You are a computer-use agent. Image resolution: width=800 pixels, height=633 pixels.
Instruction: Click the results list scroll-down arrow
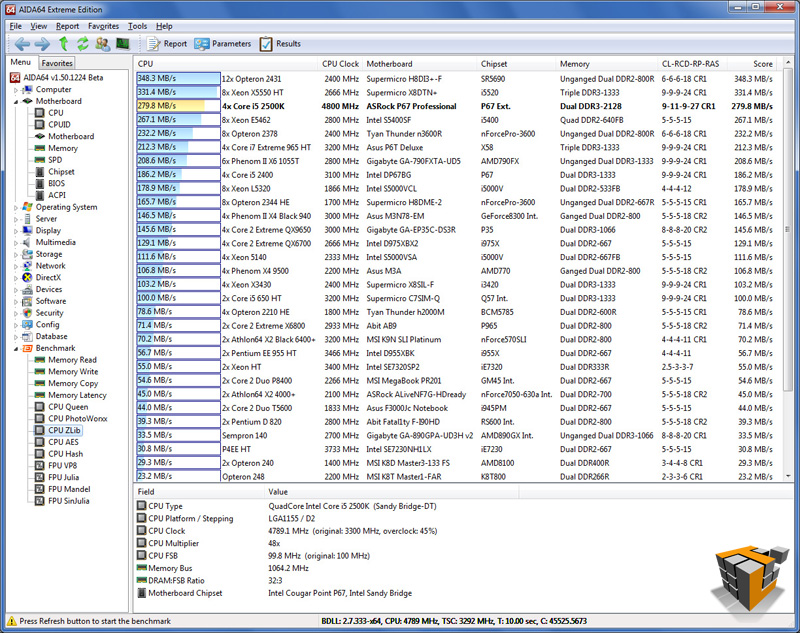point(788,476)
